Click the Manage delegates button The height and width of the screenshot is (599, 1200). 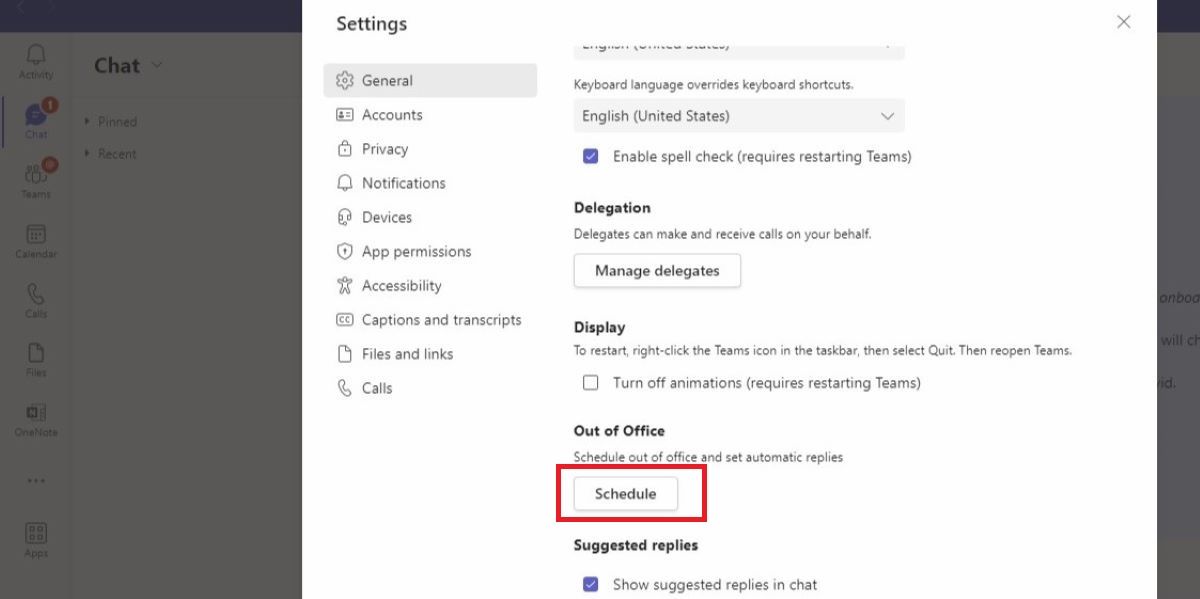tap(657, 270)
